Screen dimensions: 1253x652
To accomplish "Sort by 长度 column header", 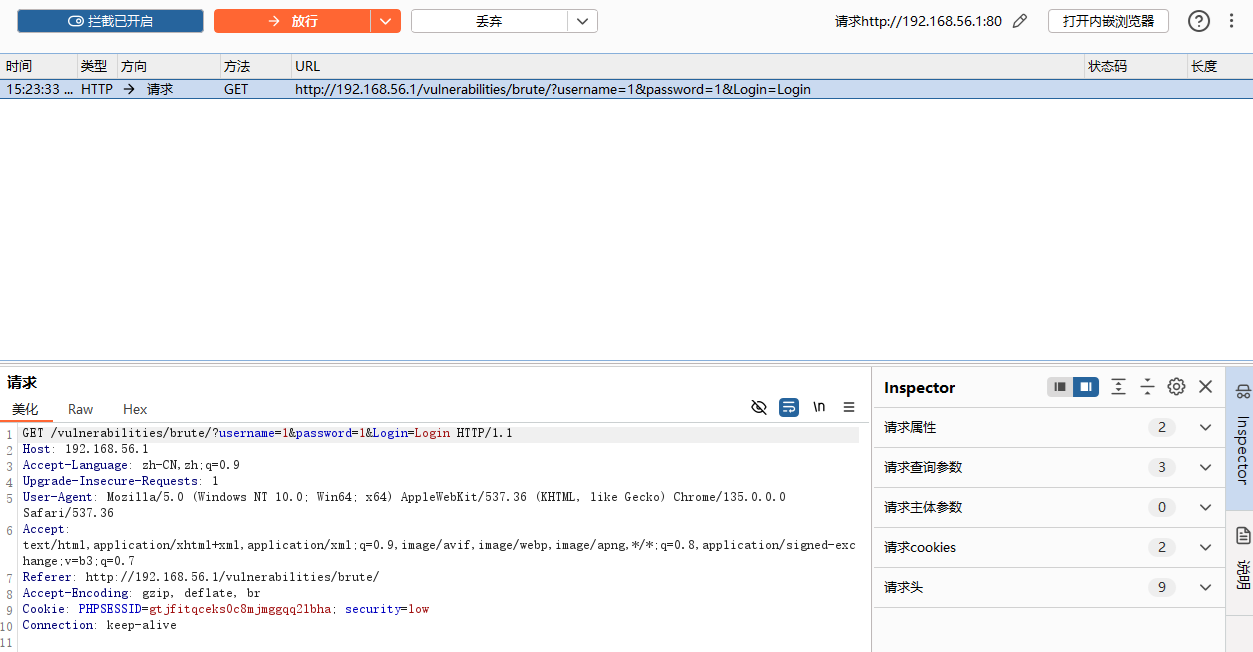I will tap(1219, 66).
